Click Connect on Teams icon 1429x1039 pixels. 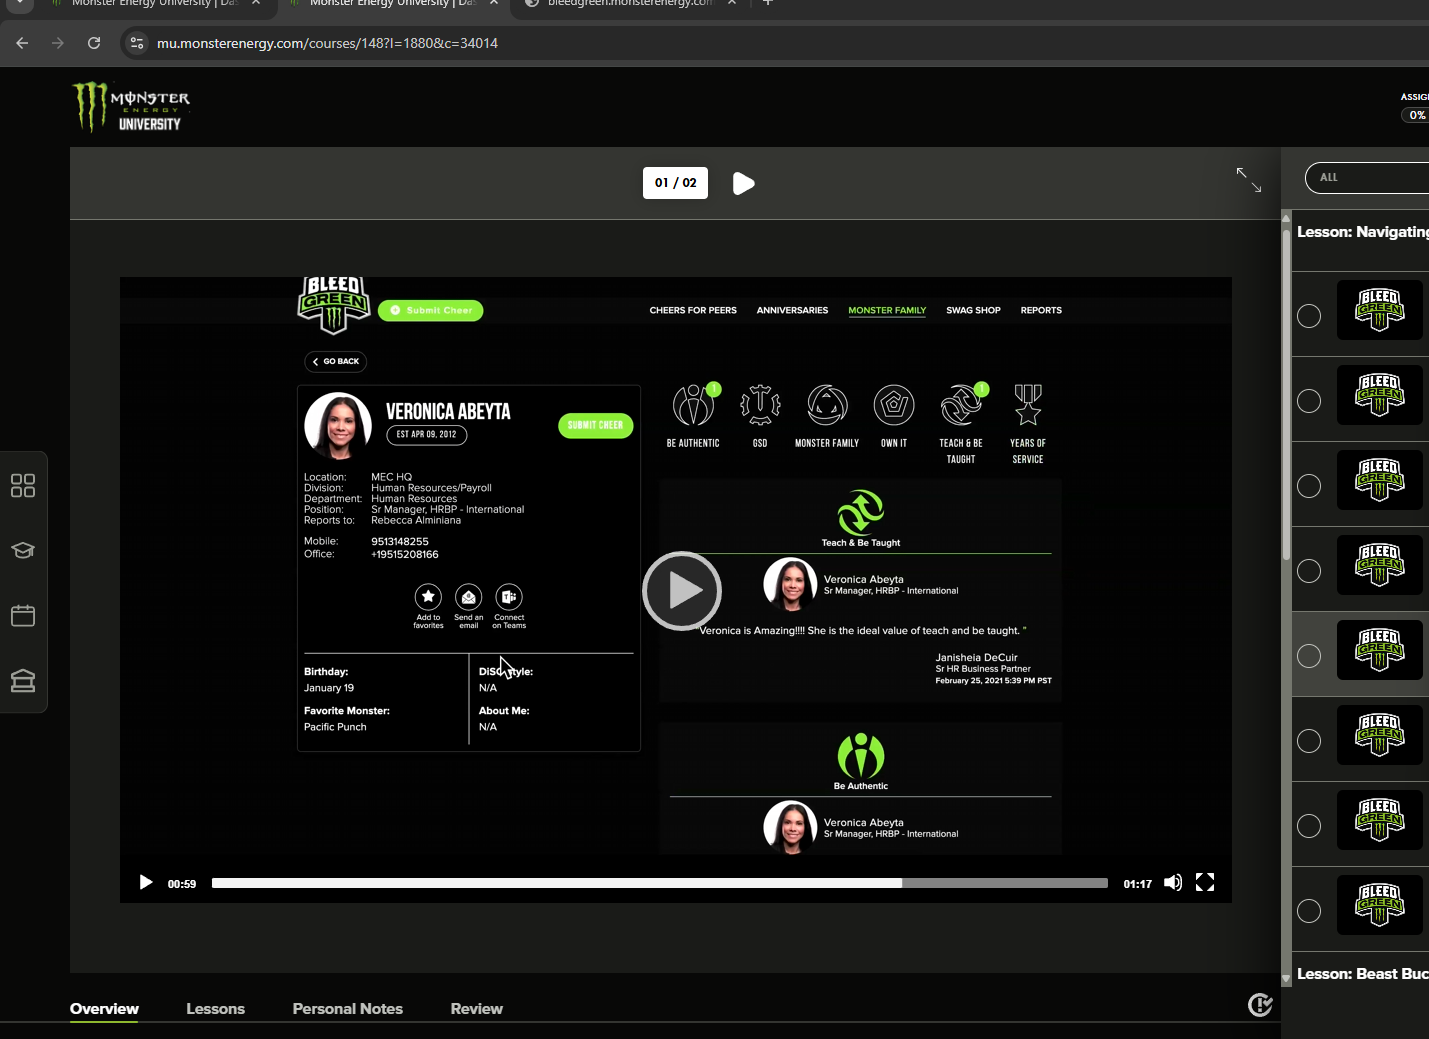coord(509,597)
